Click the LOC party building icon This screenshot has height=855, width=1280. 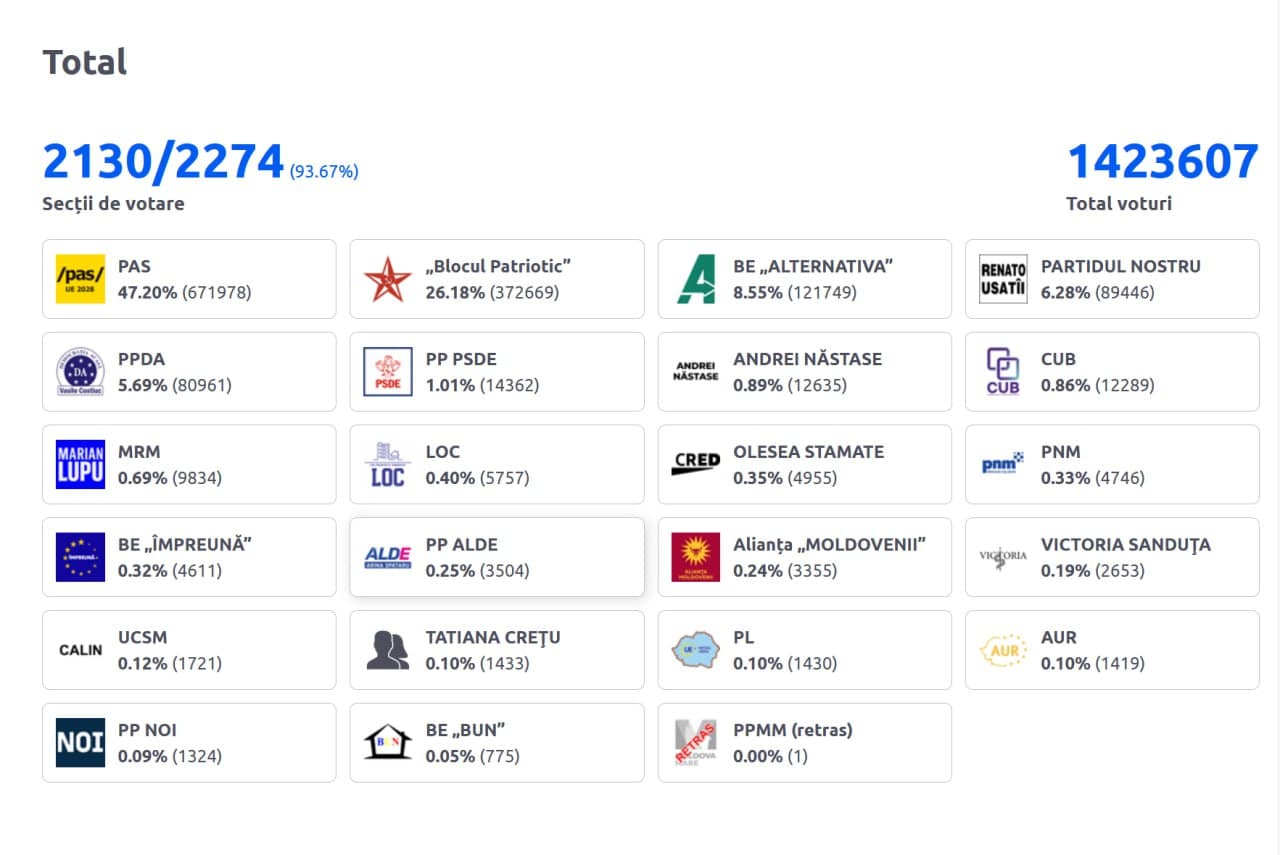point(387,464)
